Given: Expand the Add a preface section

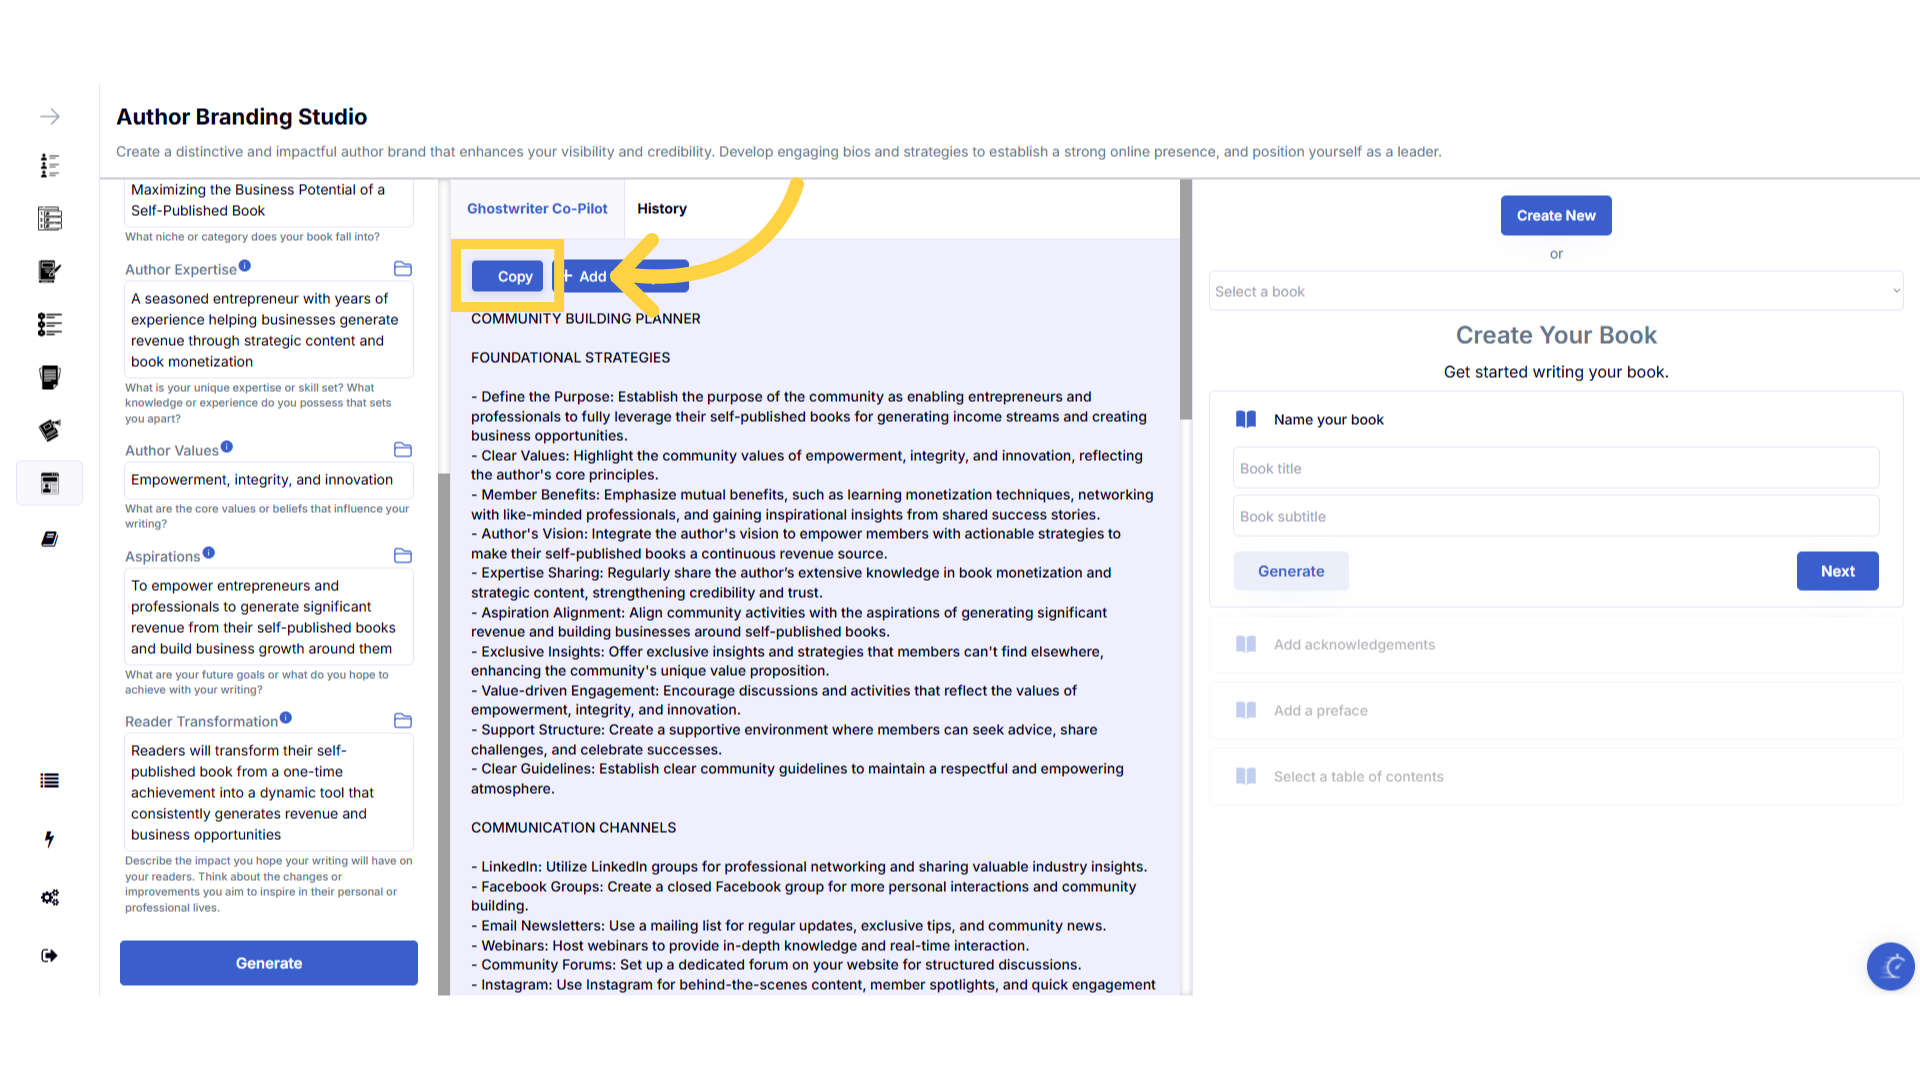Looking at the screenshot, I should 1320,711.
